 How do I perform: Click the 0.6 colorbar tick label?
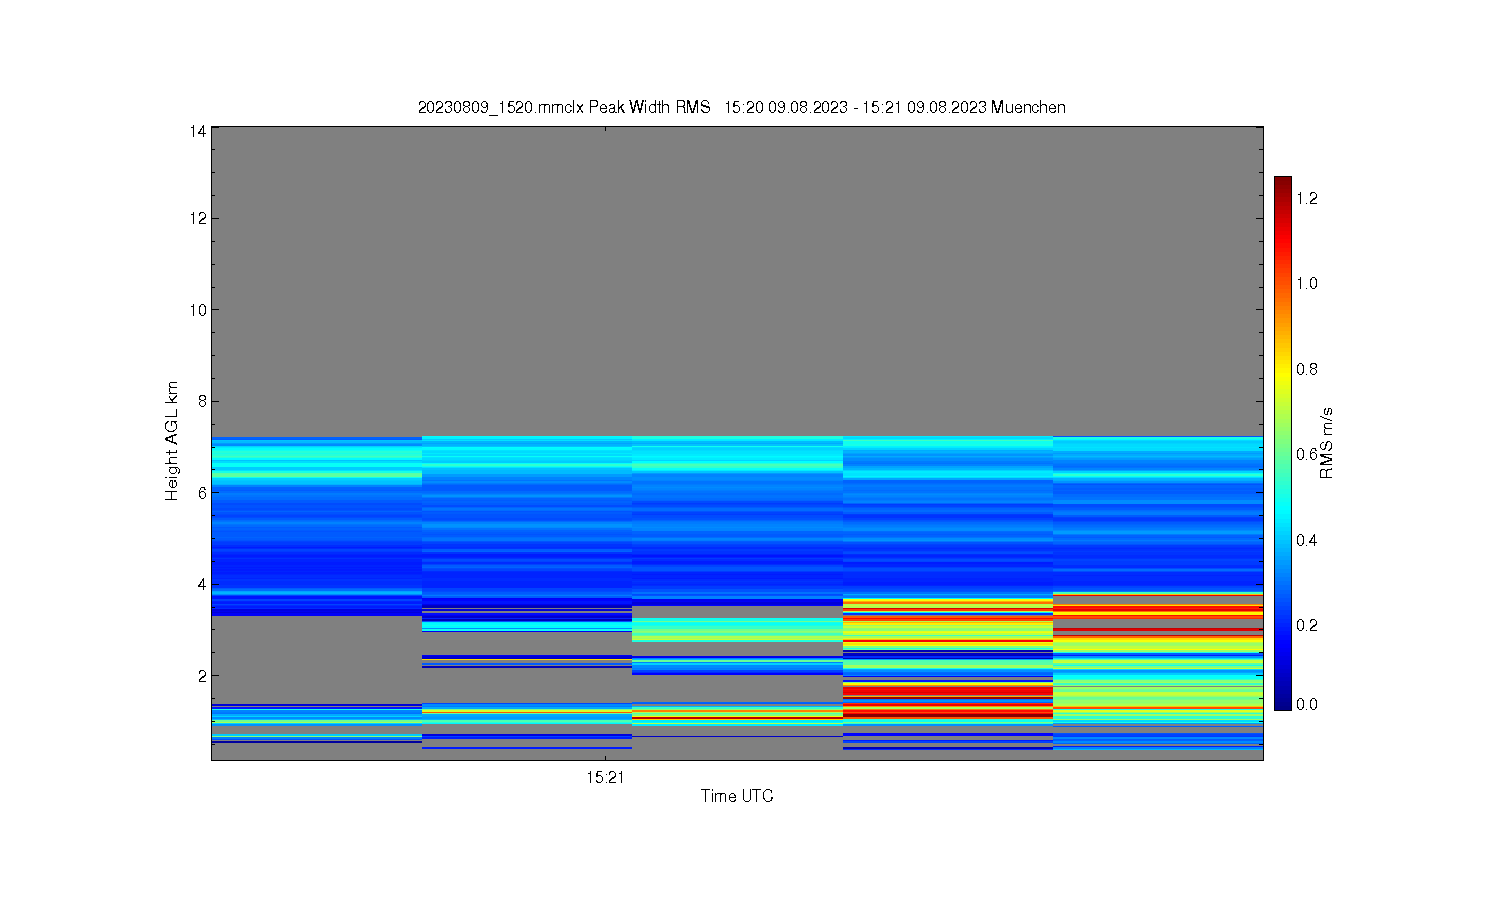[1306, 454]
